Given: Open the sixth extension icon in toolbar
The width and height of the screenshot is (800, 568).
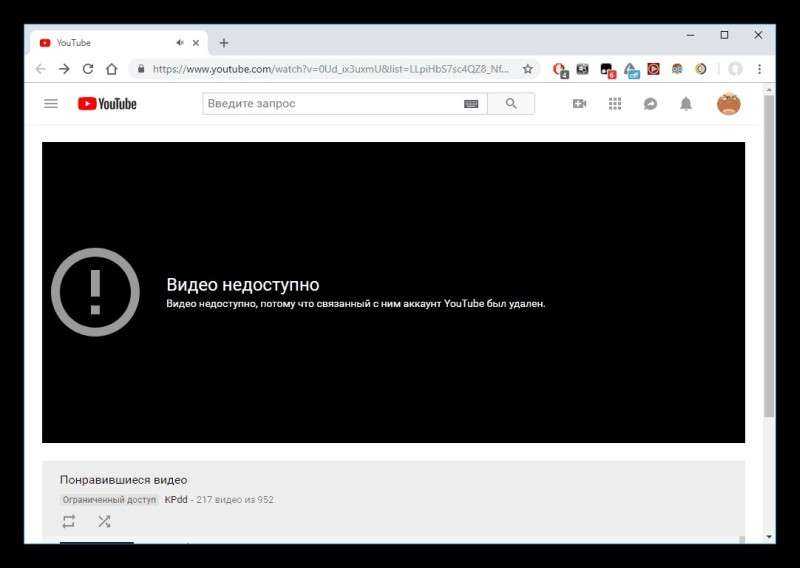Looking at the screenshot, I should click(677, 69).
